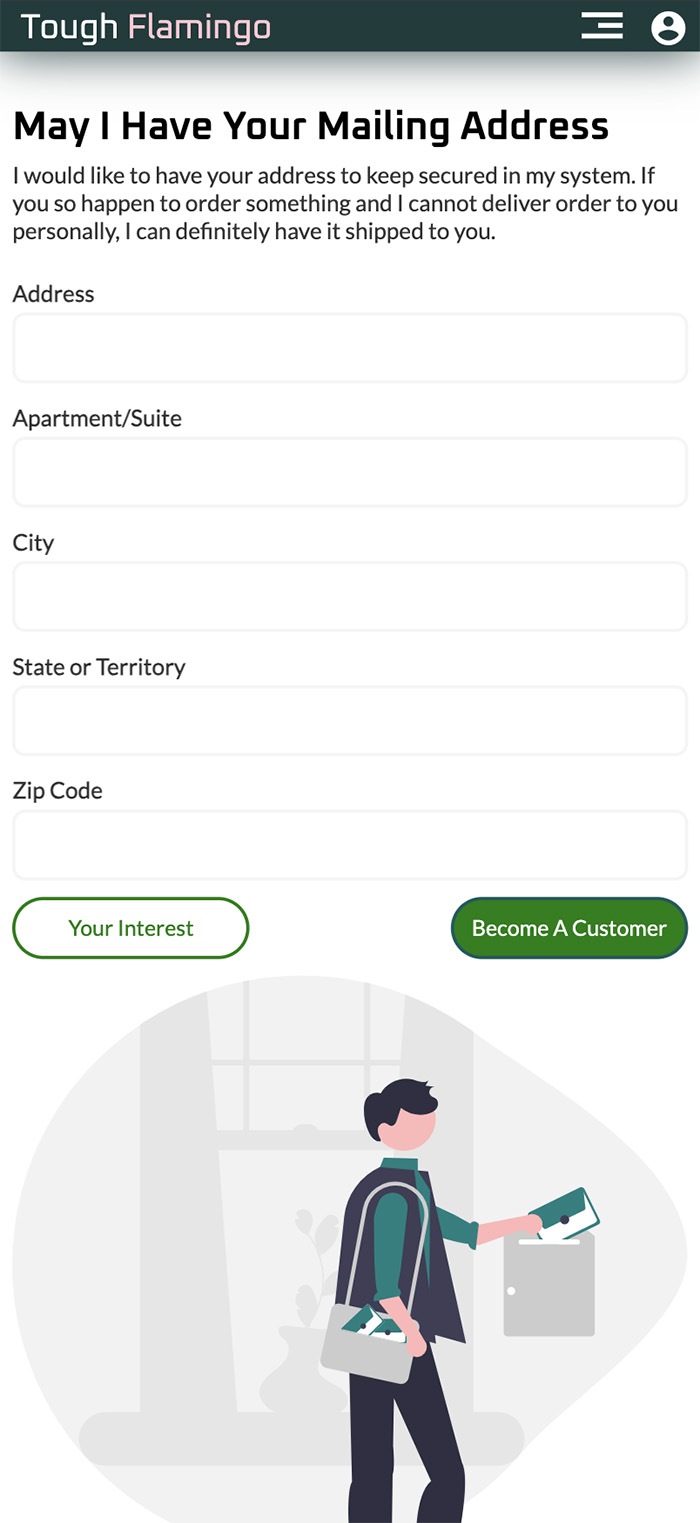The image size is (700, 1523).
Task: Focus the Address input field
Action: 350,348
